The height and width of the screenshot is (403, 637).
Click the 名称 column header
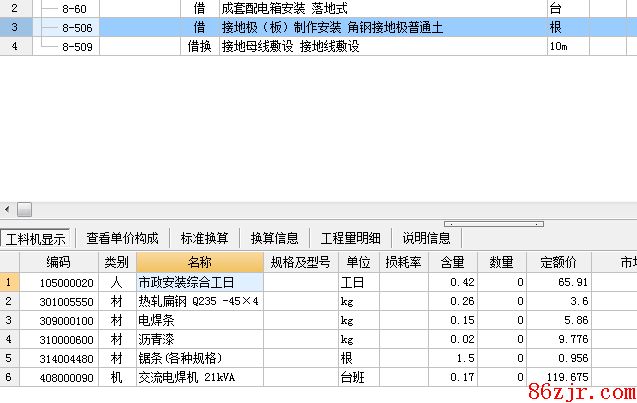(x=199, y=262)
